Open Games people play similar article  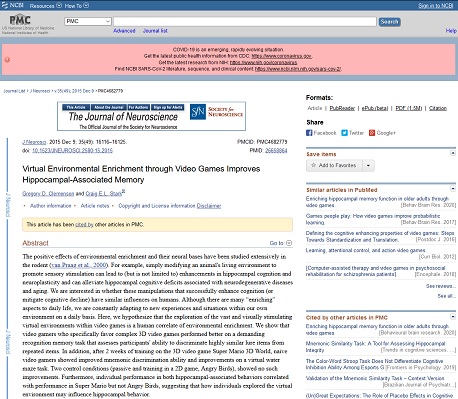point(373,219)
